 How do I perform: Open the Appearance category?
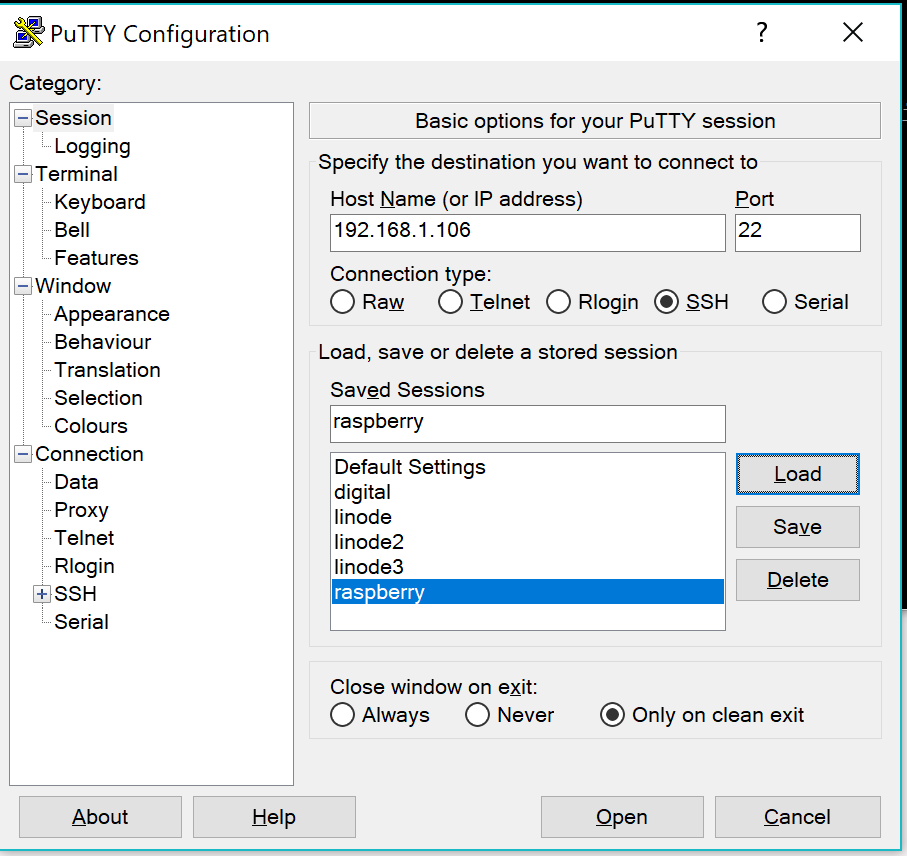coord(112,314)
